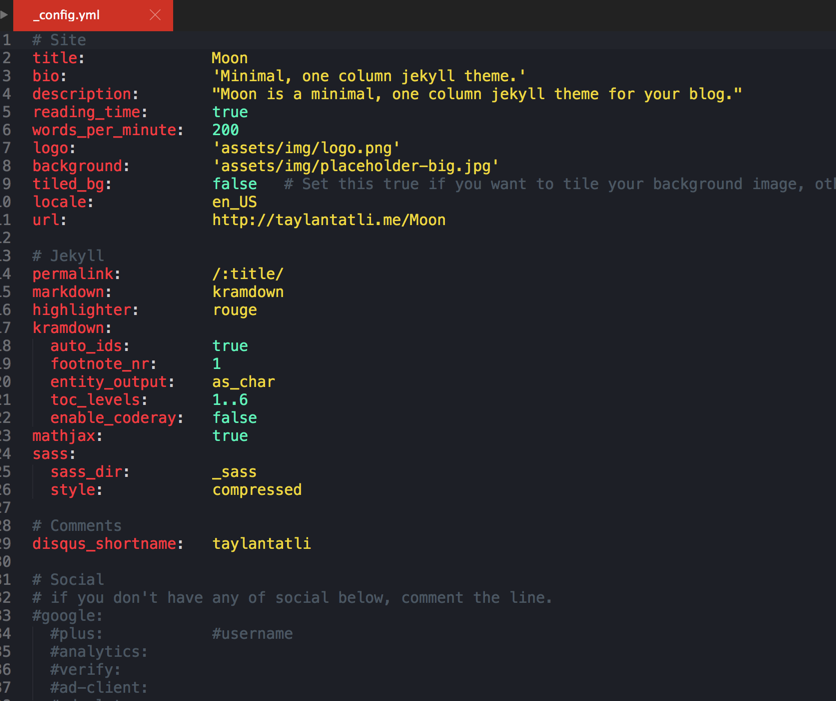Screen dimensions: 836x701
Task: Close the _config.yml tab
Action: coord(155,15)
